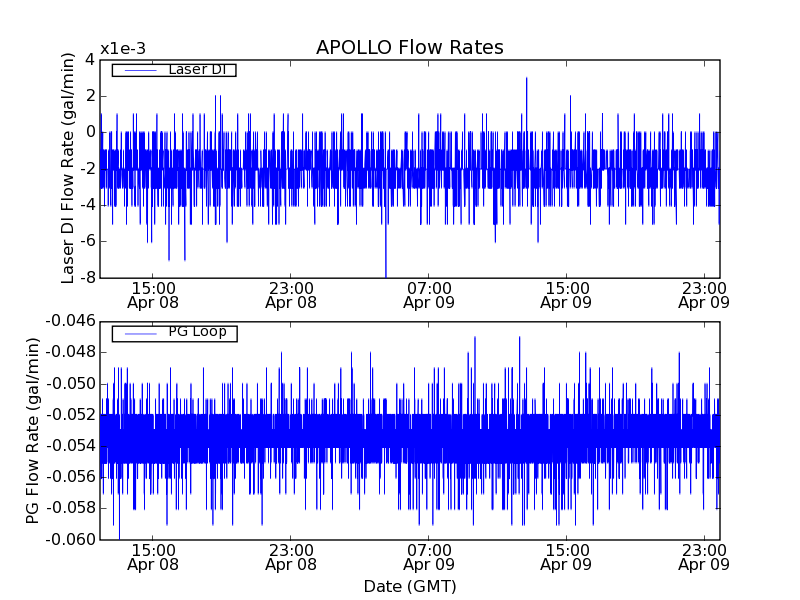The image size is (800, 600).
Task: Click y-tick "-0.054" on PG Loop plot
Action: 71,446
